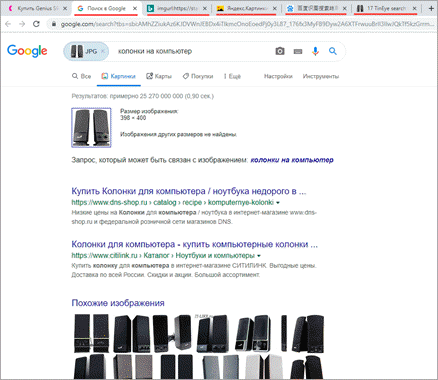Open last similar image in top row

[x=308, y=333]
